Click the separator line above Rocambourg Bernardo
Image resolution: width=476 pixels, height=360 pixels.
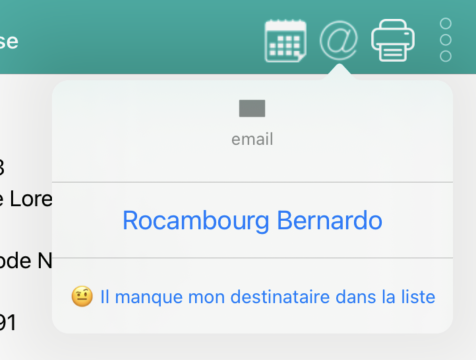(x=252, y=182)
